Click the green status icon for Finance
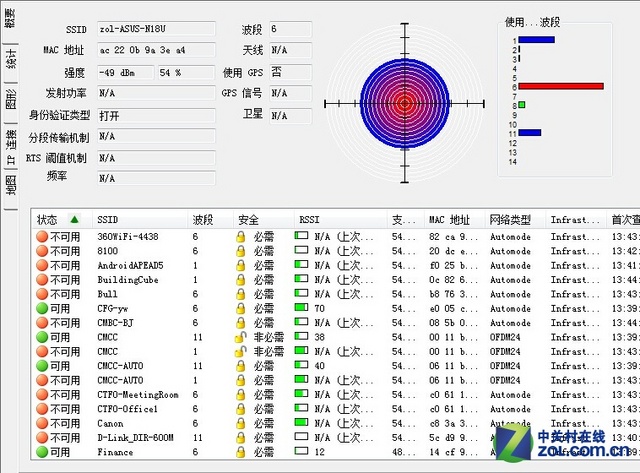Image resolution: width=640 pixels, height=473 pixels. [x=42, y=453]
